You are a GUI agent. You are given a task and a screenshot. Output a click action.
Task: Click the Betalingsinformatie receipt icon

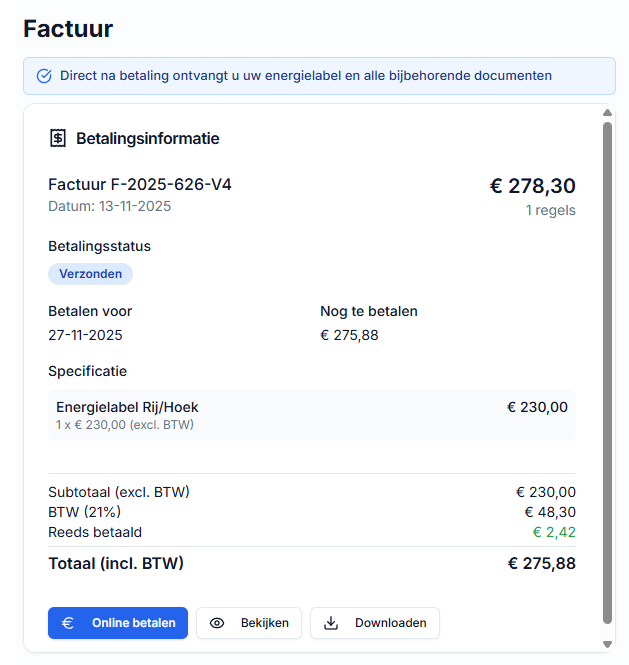58,138
